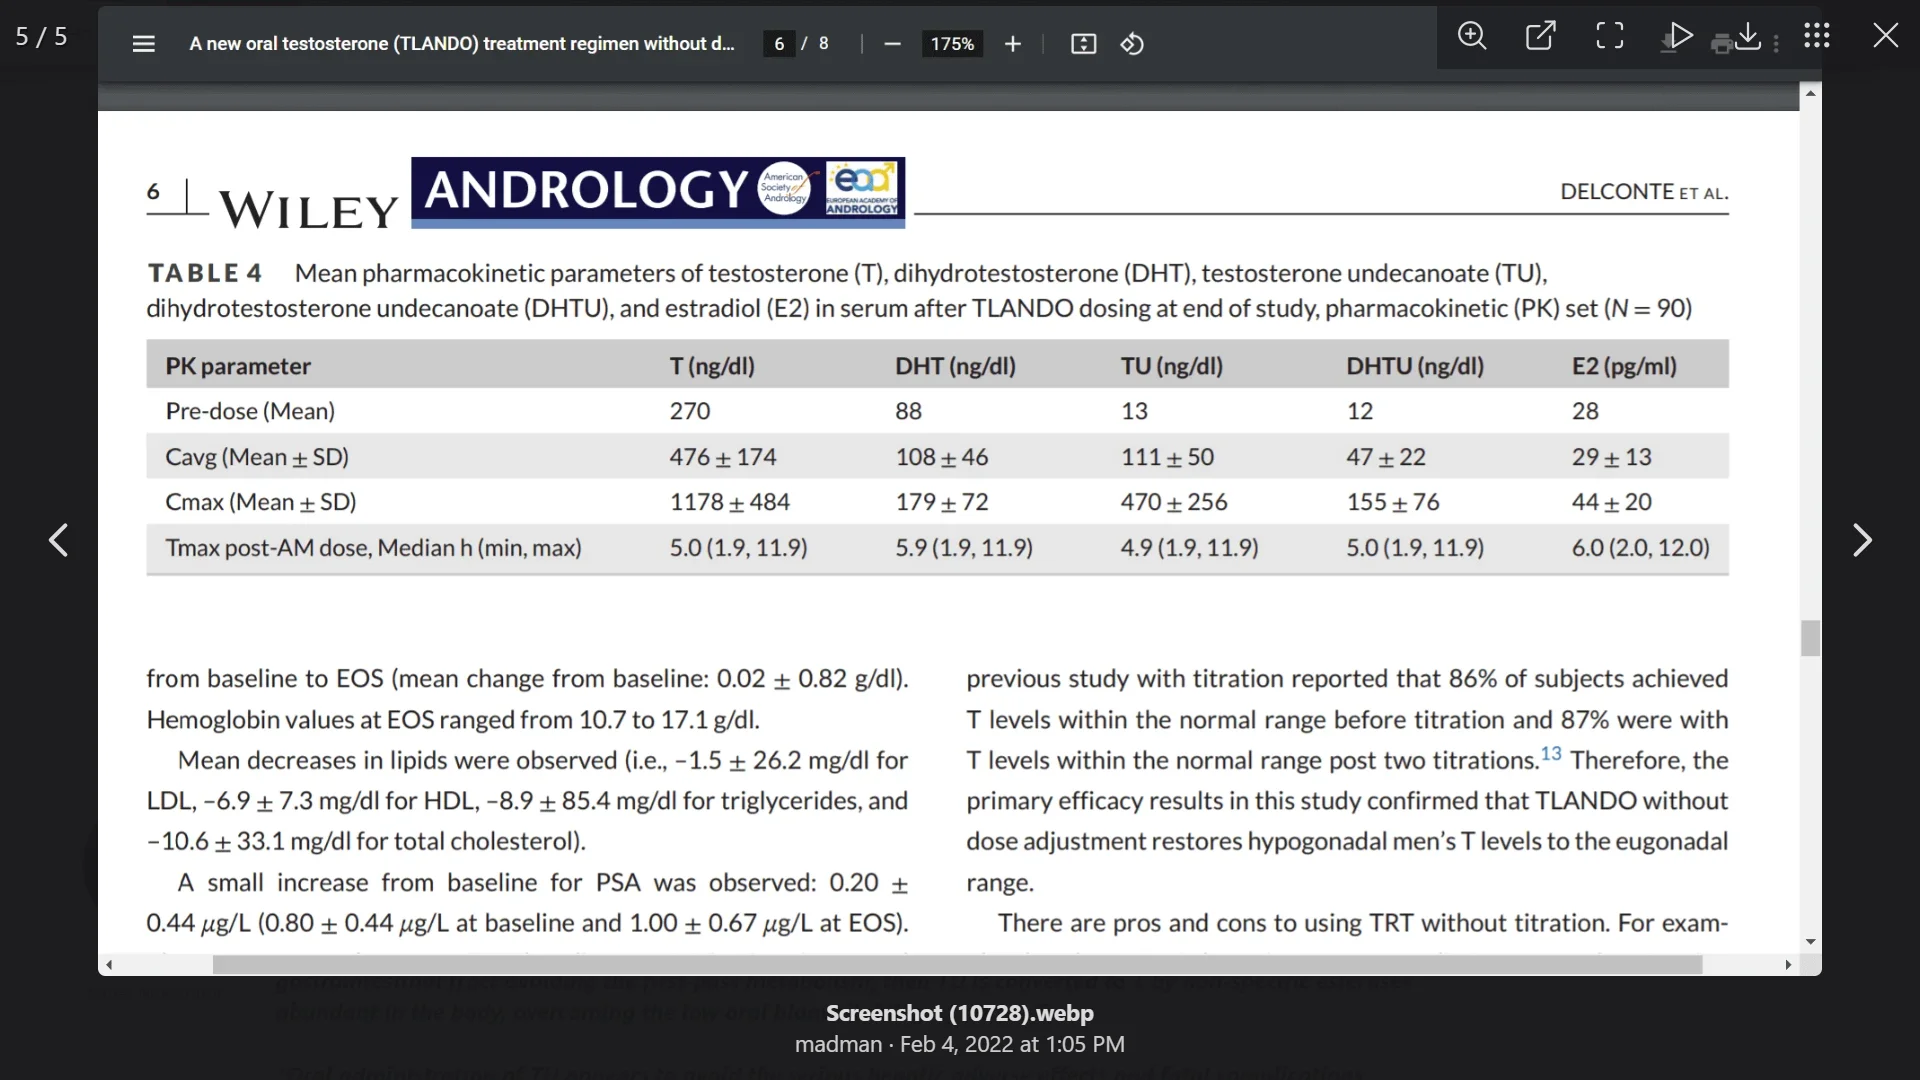The width and height of the screenshot is (1920, 1080).
Task: Open the nine-dot grid view
Action: coord(1816,36)
